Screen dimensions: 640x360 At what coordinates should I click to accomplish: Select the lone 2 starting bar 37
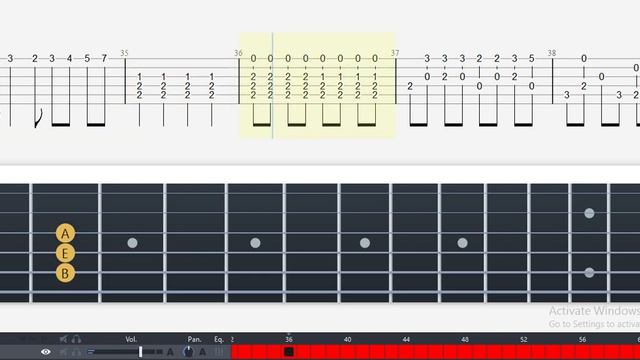[410, 86]
